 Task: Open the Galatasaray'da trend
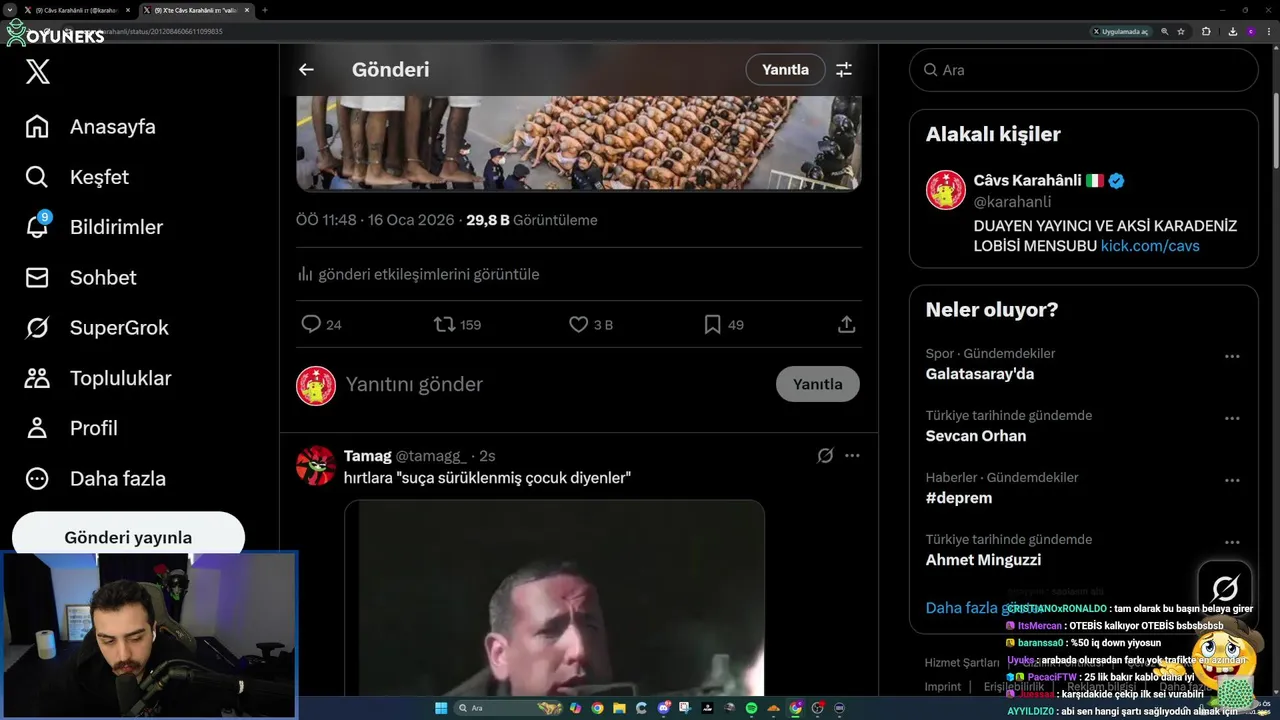980,374
